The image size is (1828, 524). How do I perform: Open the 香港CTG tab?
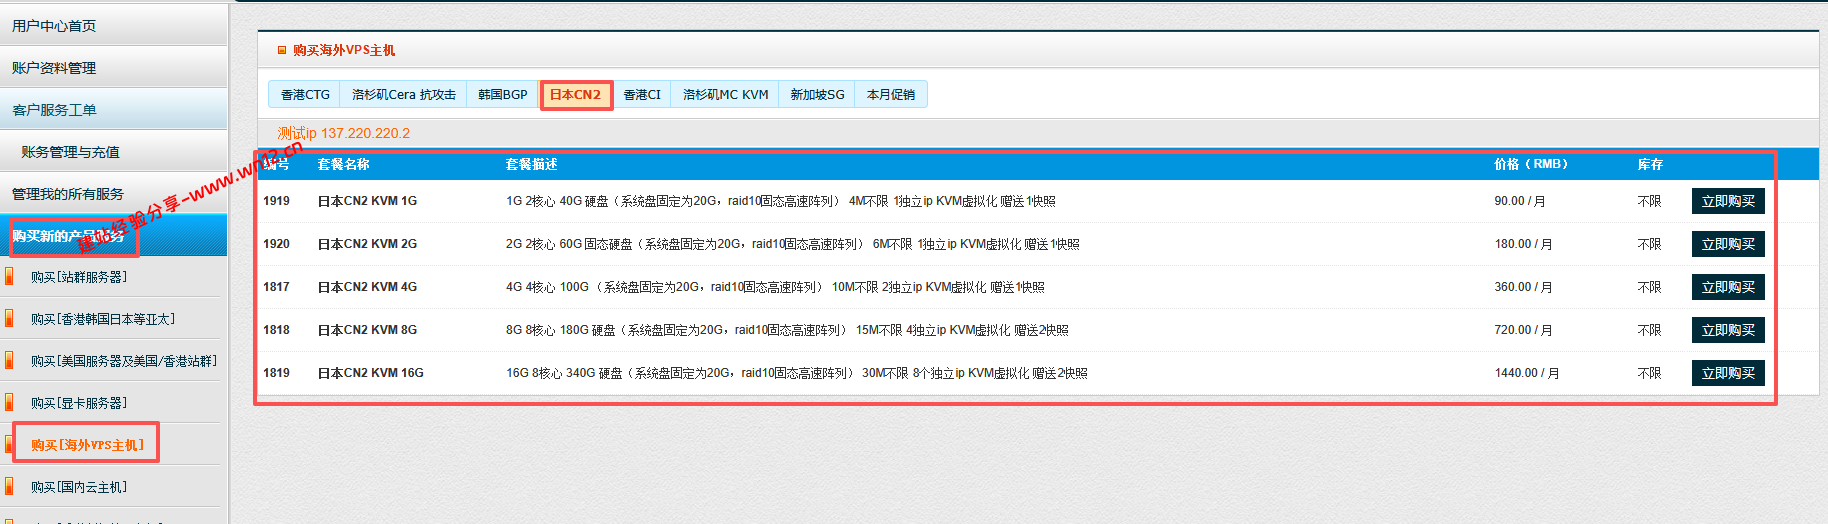[x=305, y=95]
